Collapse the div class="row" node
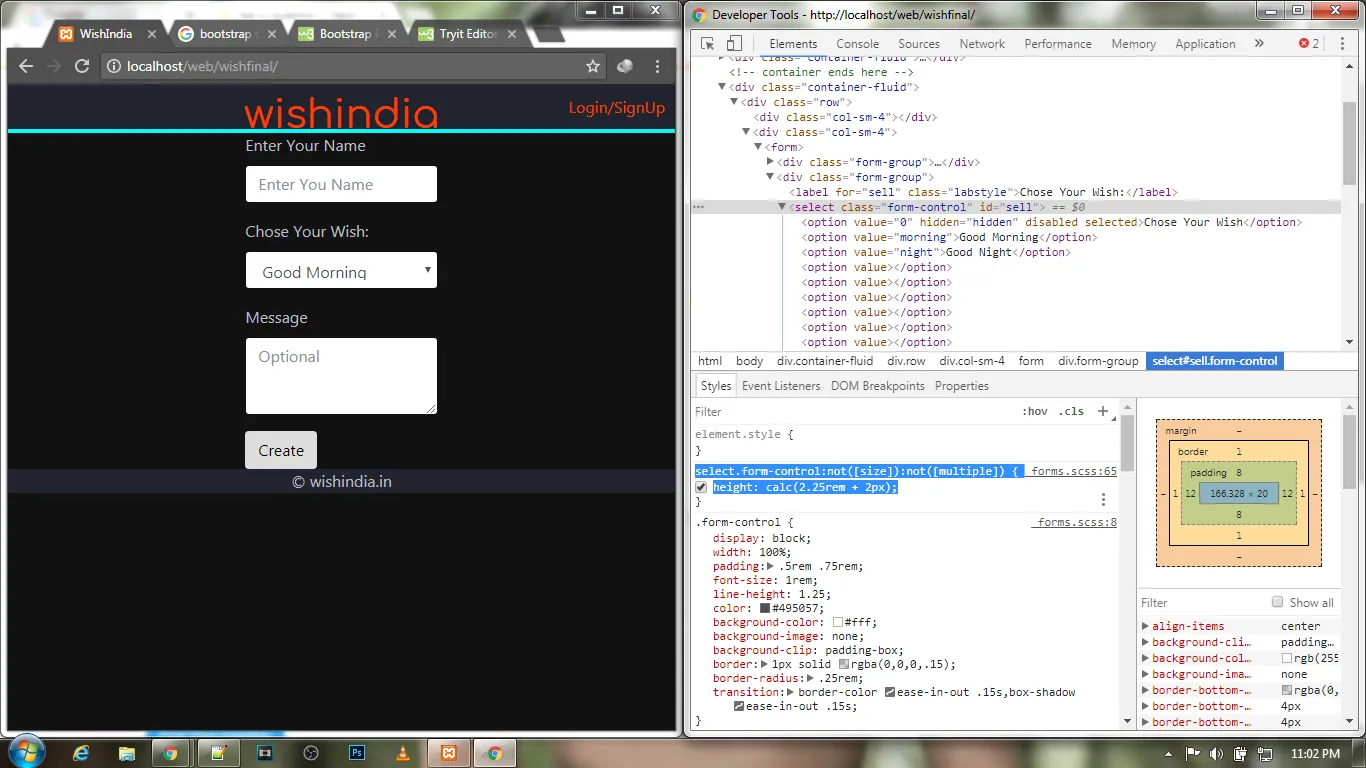 [735, 102]
